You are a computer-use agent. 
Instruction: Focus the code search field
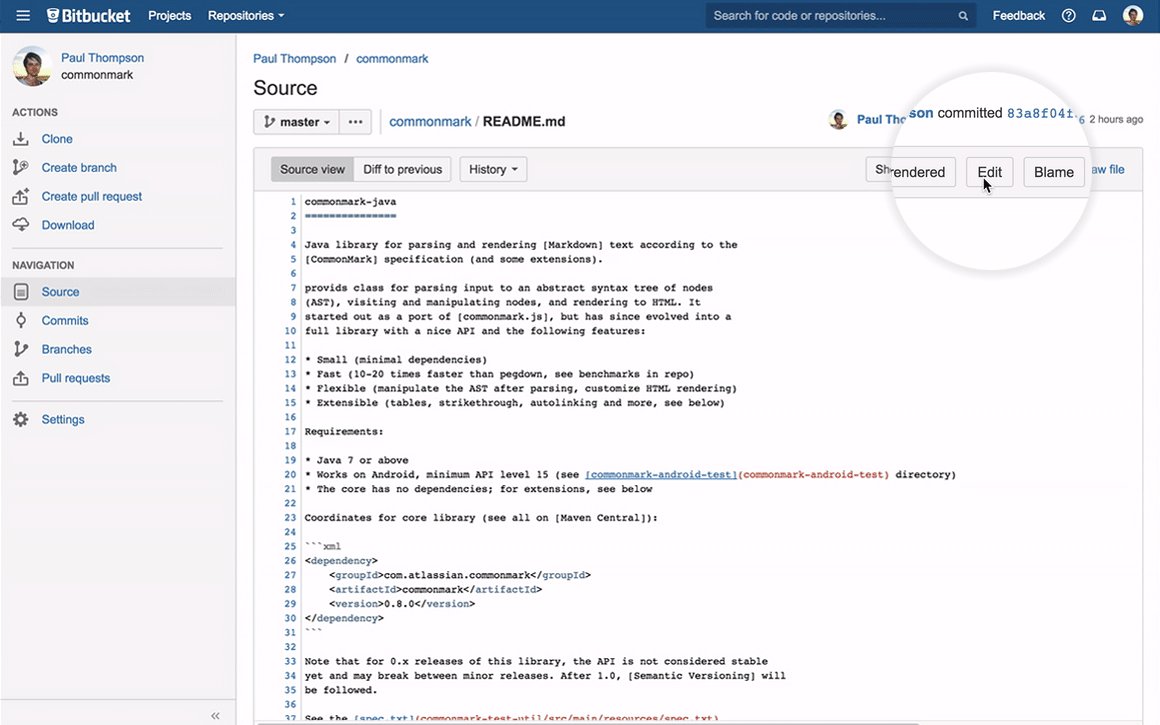pyautogui.click(x=840, y=16)
